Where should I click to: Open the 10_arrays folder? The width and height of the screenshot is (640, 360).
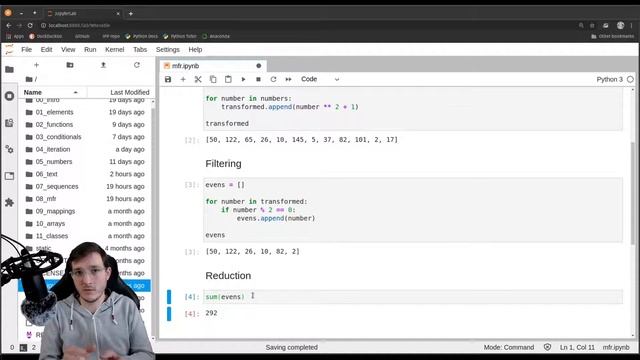tap(85, 224)
